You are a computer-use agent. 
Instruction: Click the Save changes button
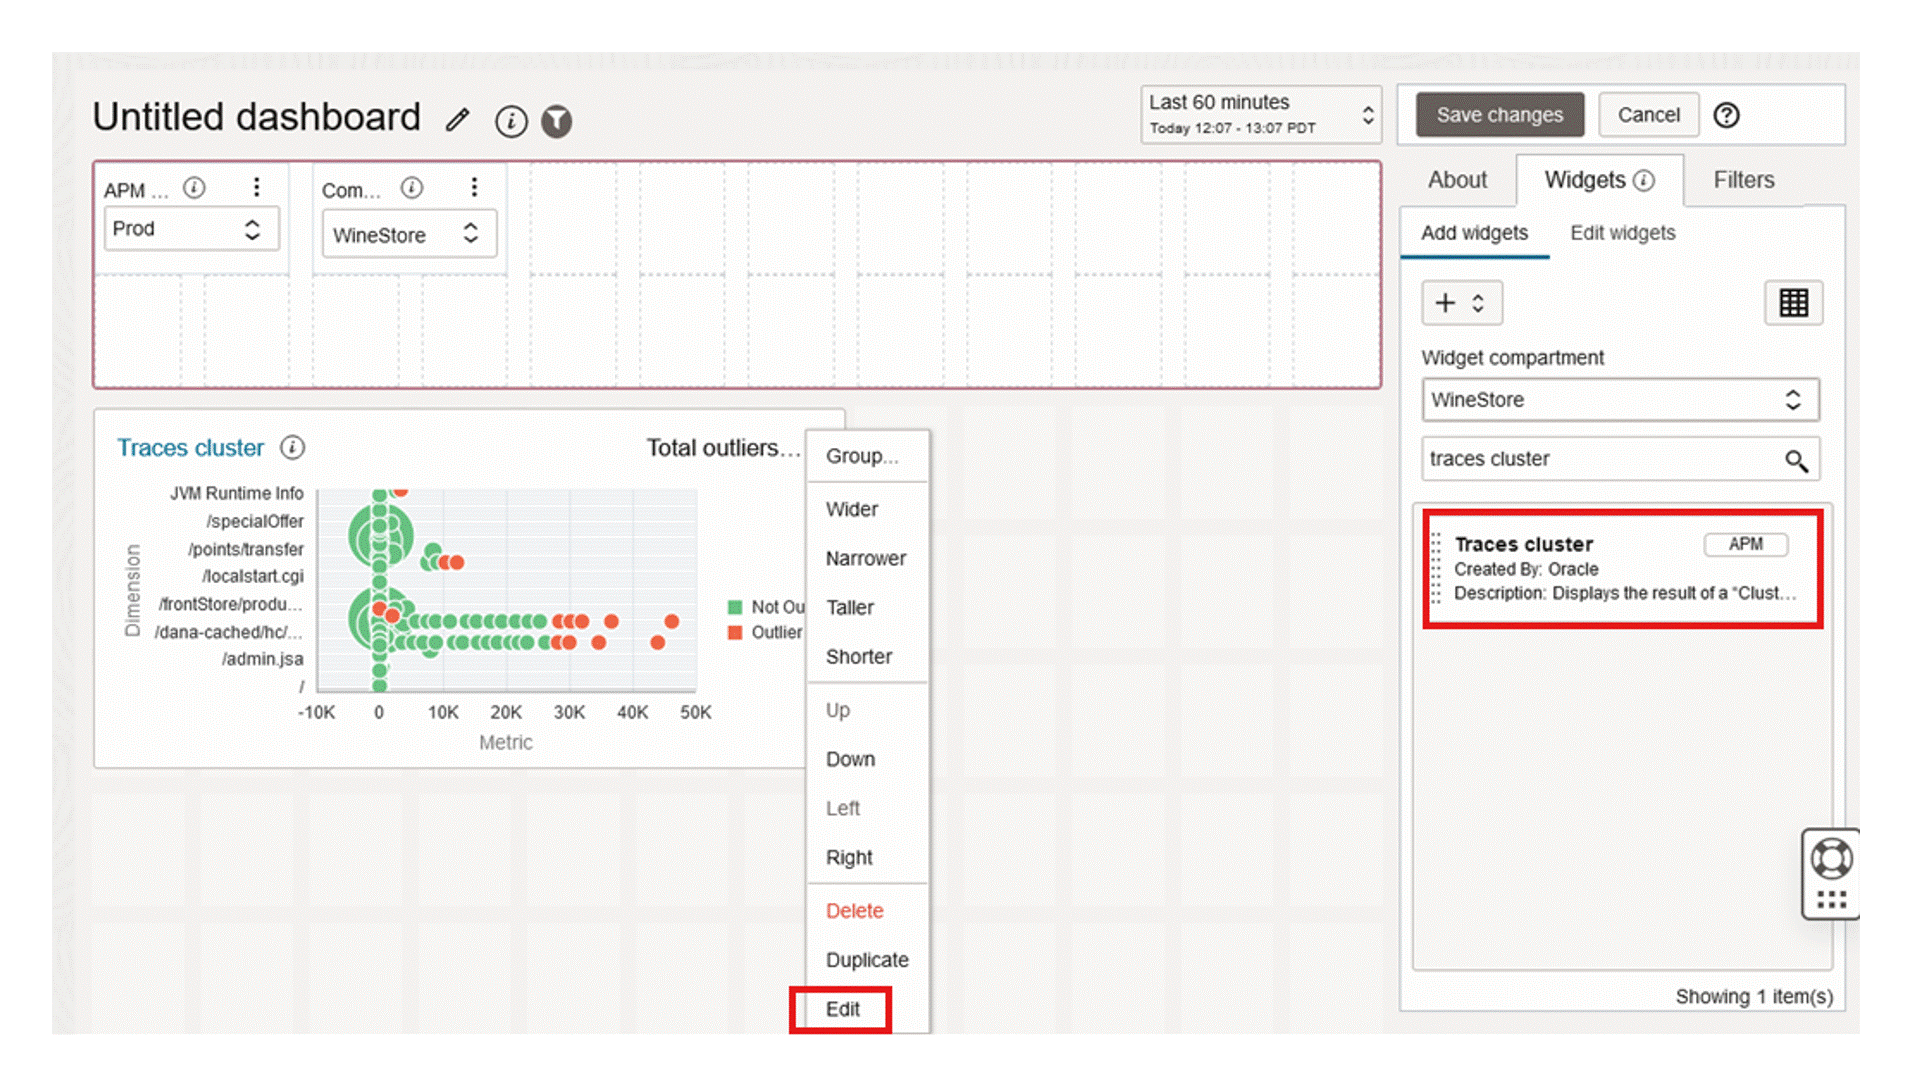pos(1499,115)
